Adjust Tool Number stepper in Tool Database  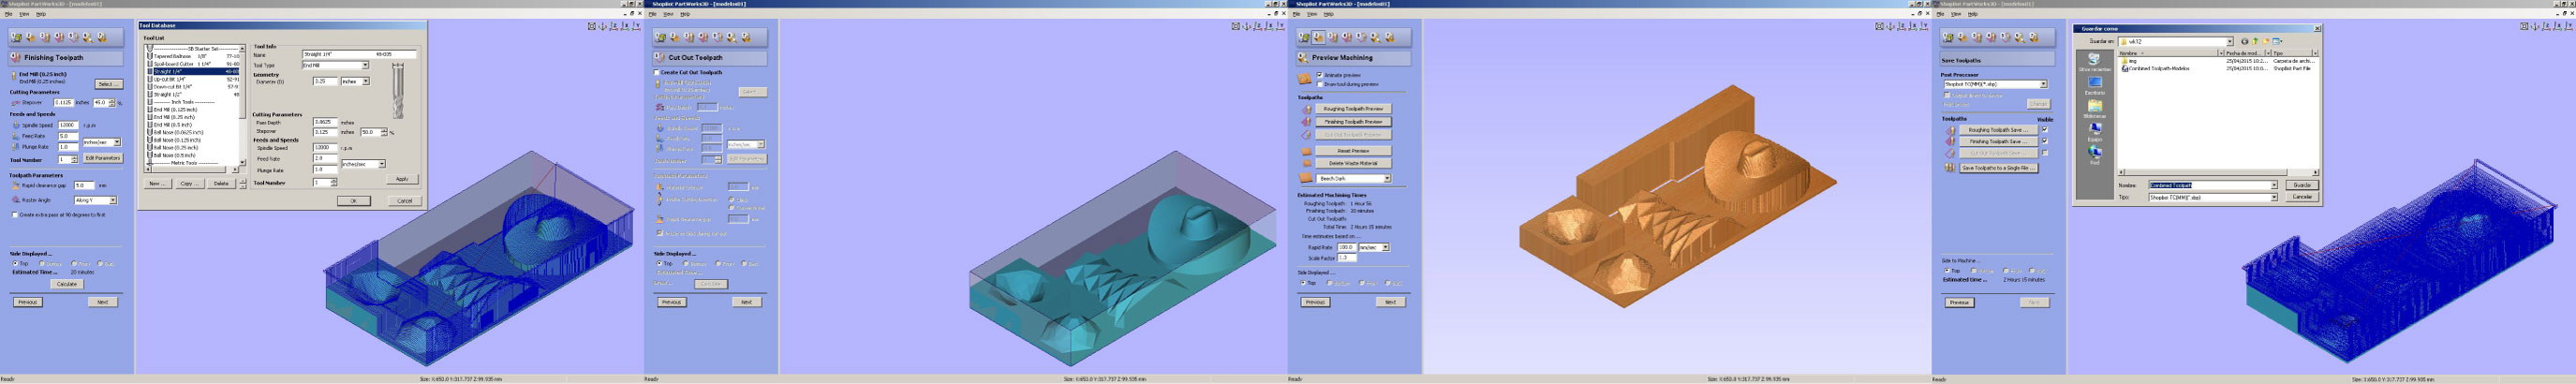pos(334,182)
